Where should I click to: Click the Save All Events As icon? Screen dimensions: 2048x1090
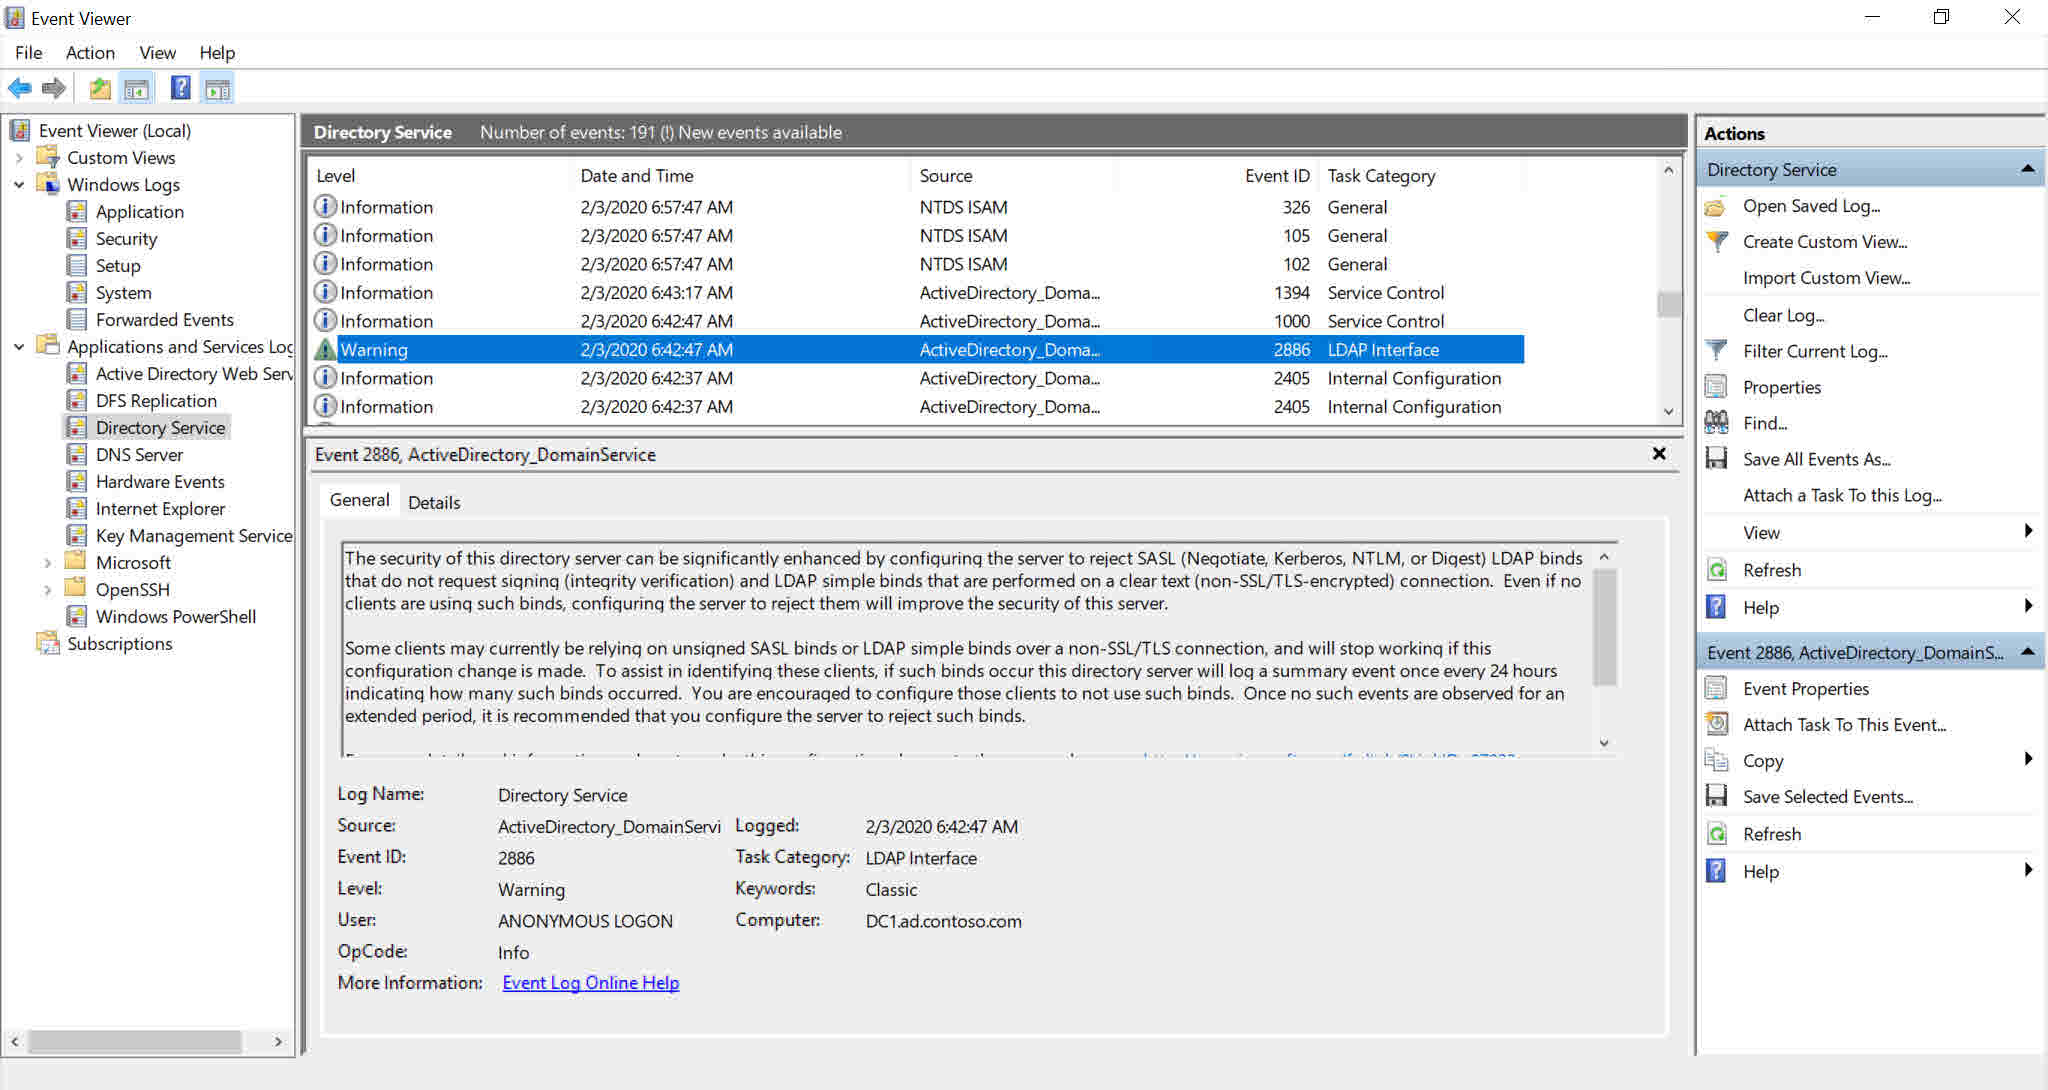pyautogui.click(x=1716, y=459)
